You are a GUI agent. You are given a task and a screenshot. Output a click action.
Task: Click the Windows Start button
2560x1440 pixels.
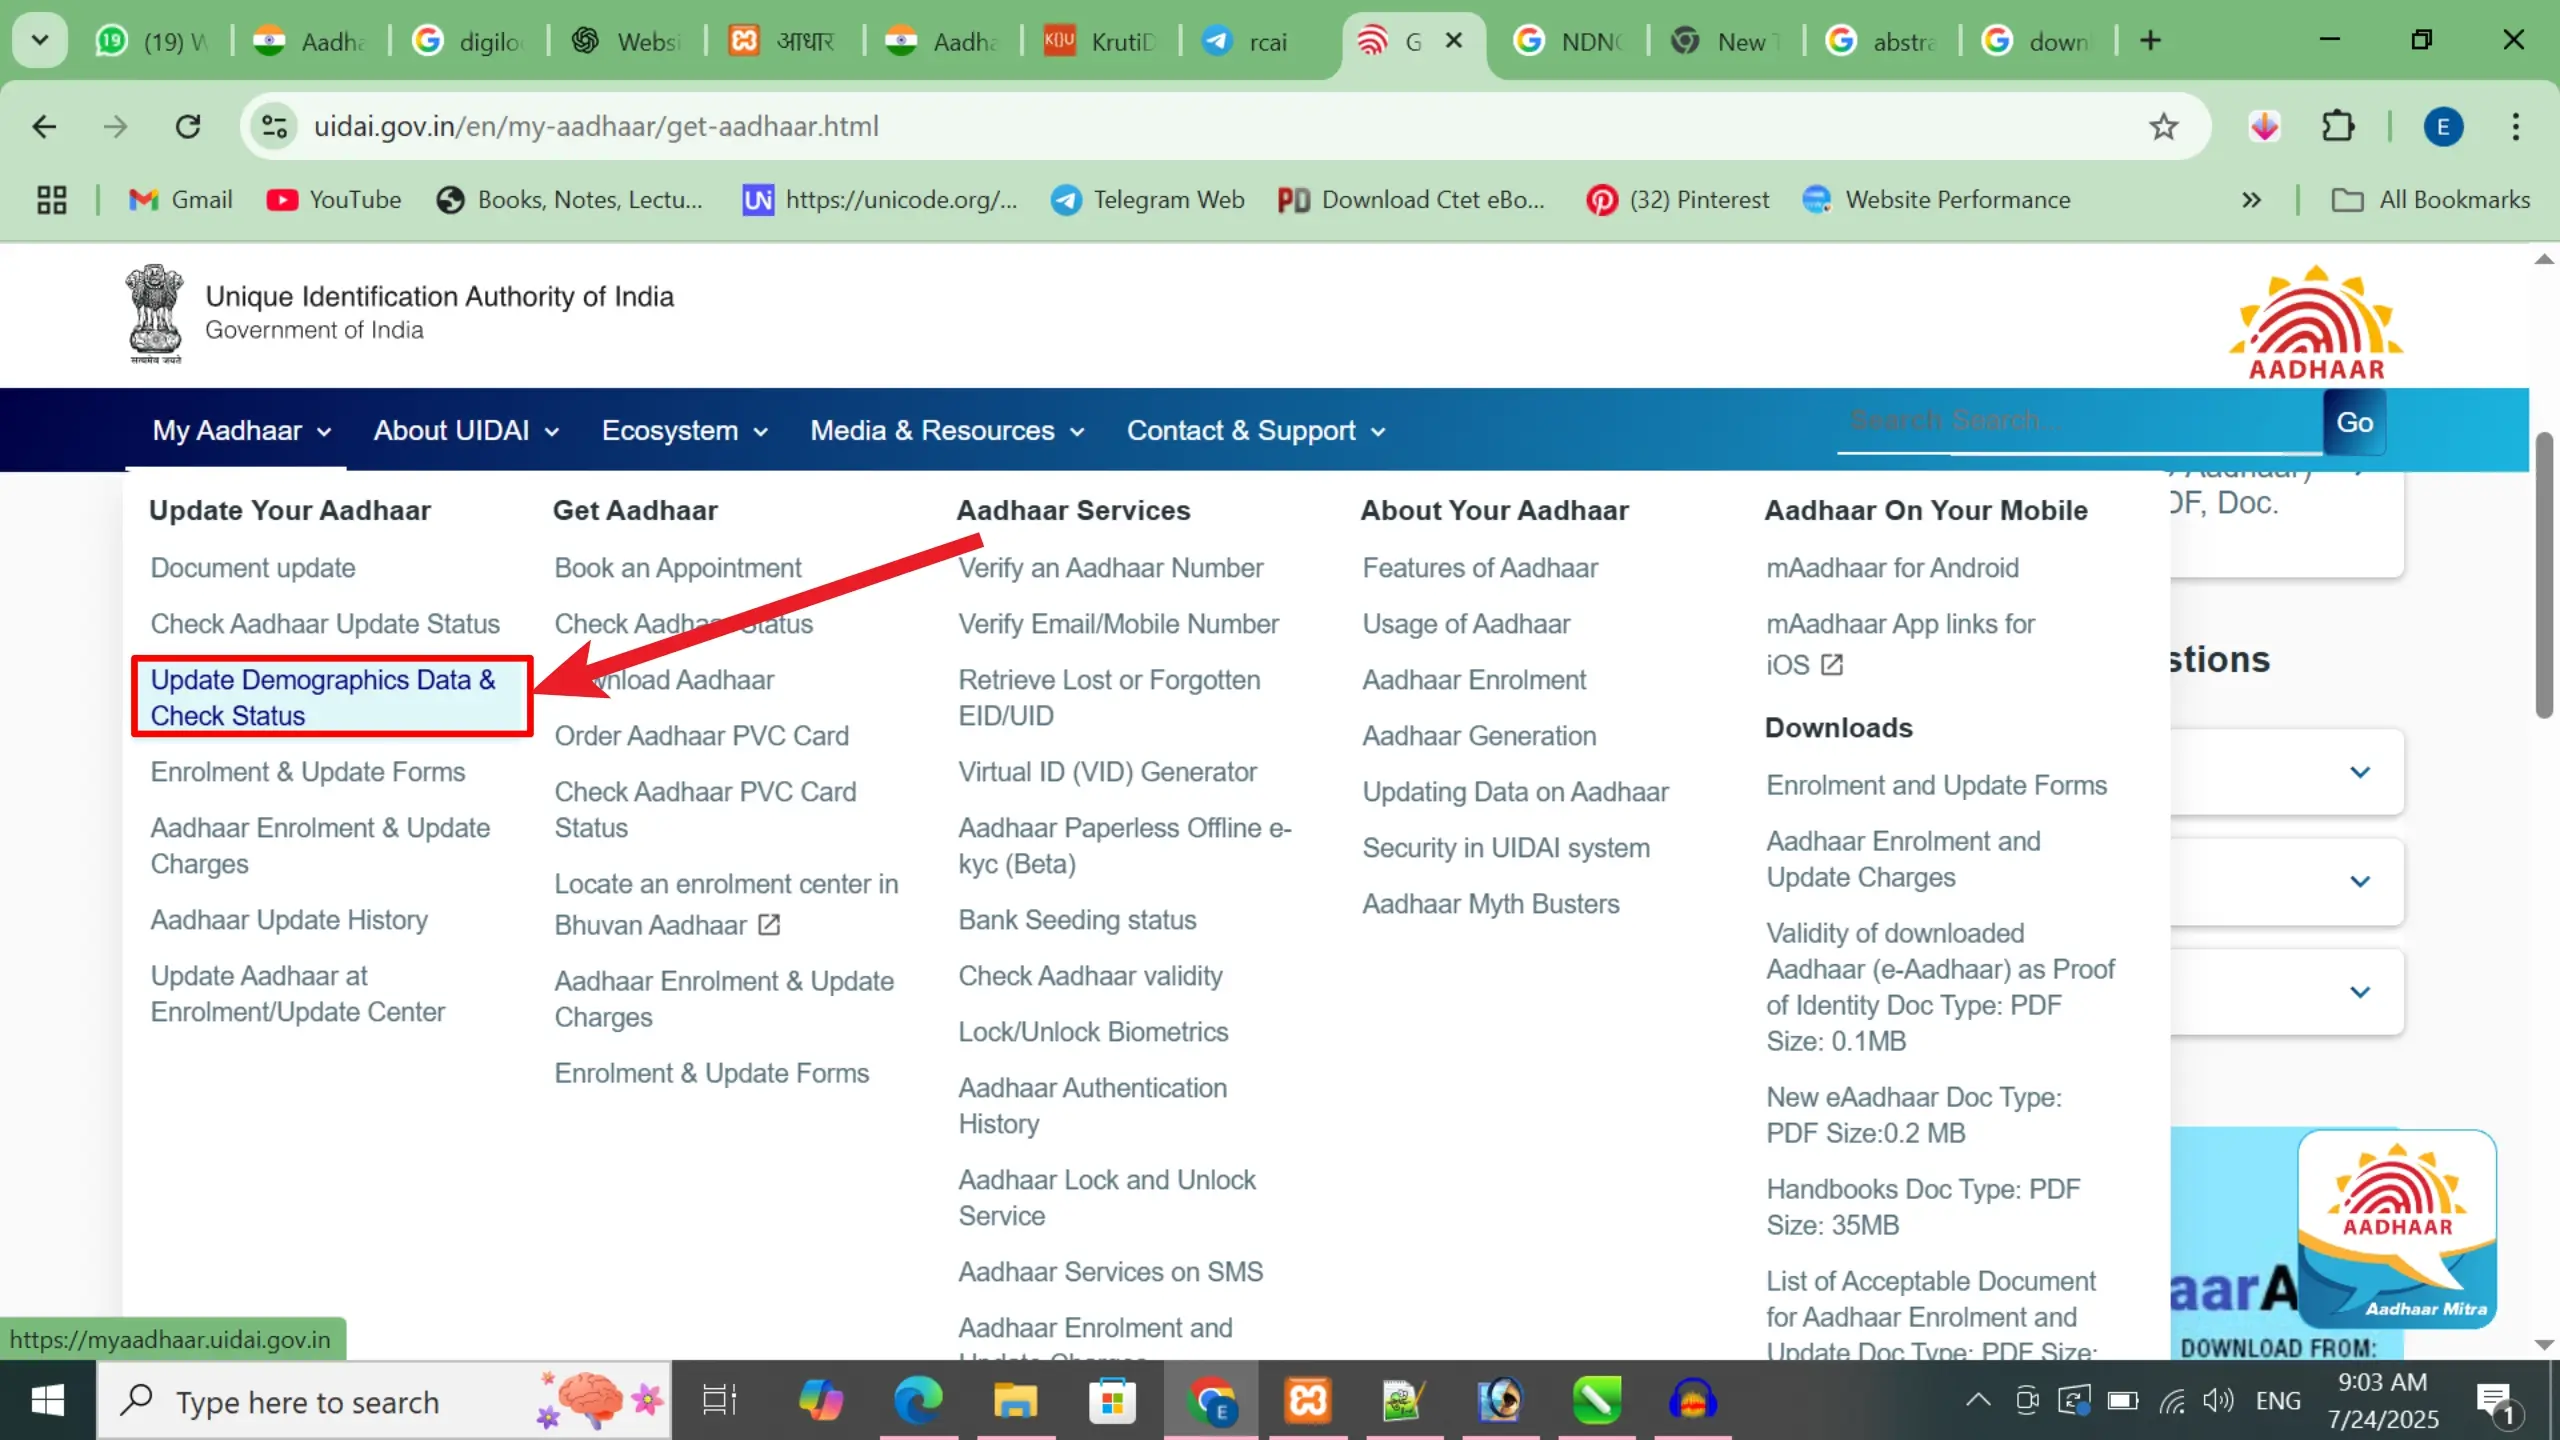click(47, 1400)
